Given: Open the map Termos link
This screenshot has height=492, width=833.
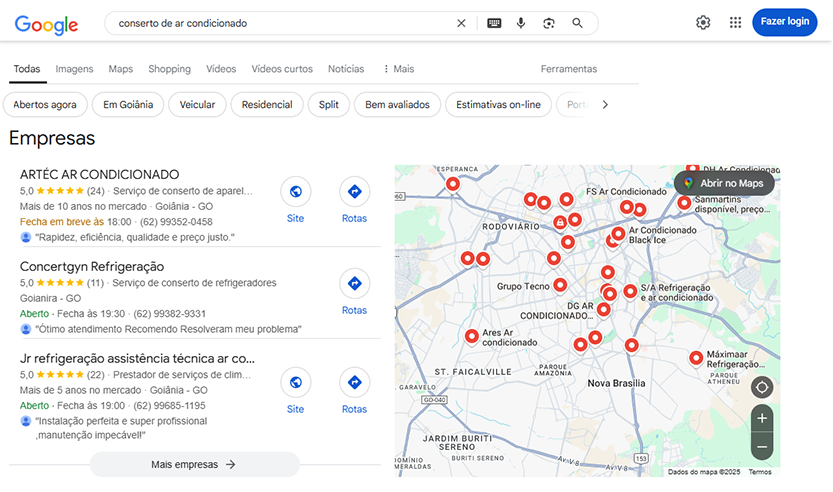Looking at the screenshot, I should click(760, 472).
